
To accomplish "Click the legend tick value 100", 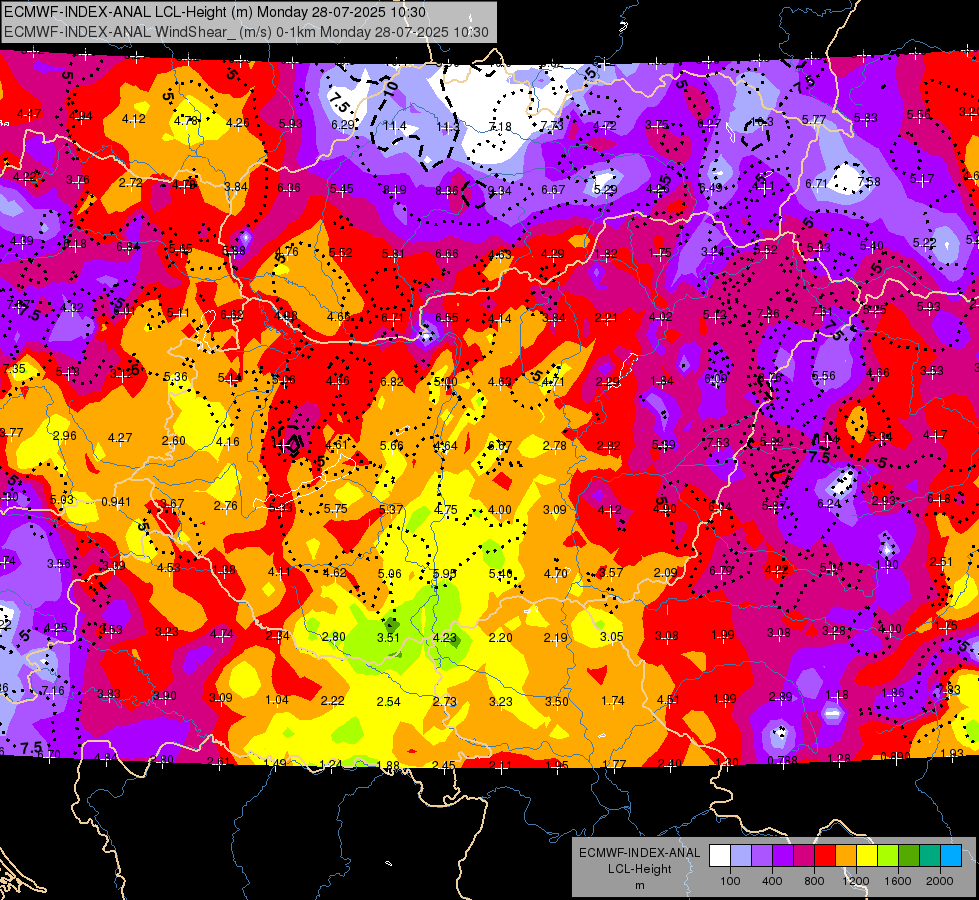I will tap(730, 881).
